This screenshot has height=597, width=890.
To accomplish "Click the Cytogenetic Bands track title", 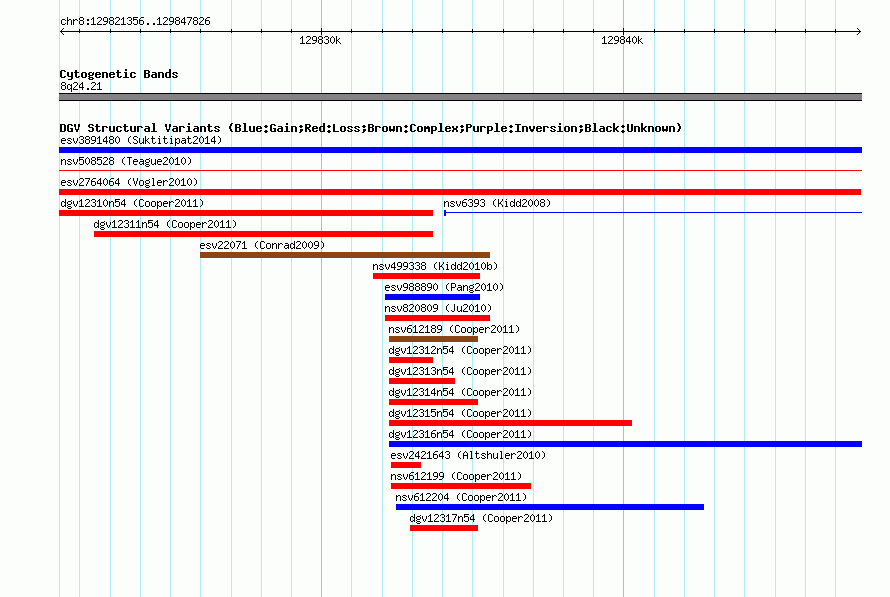I will (x=119, y=74).
